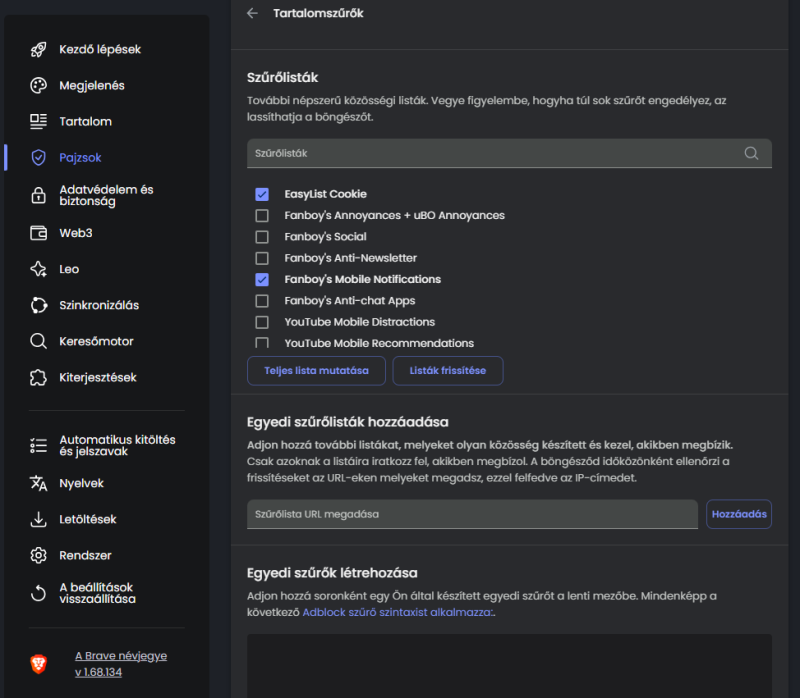Image resolution: width=800 pixels, height=698 pixels.
Task: Click the search icon in Szűrőlisták field
Action: [x=751, y=153]
